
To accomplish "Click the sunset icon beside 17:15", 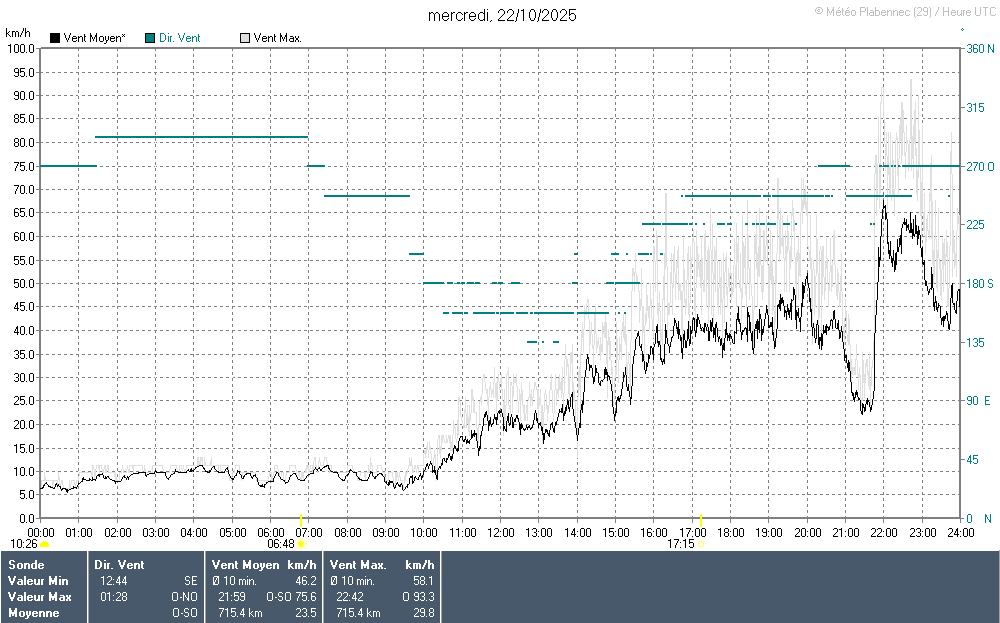I will pos(700,545).
